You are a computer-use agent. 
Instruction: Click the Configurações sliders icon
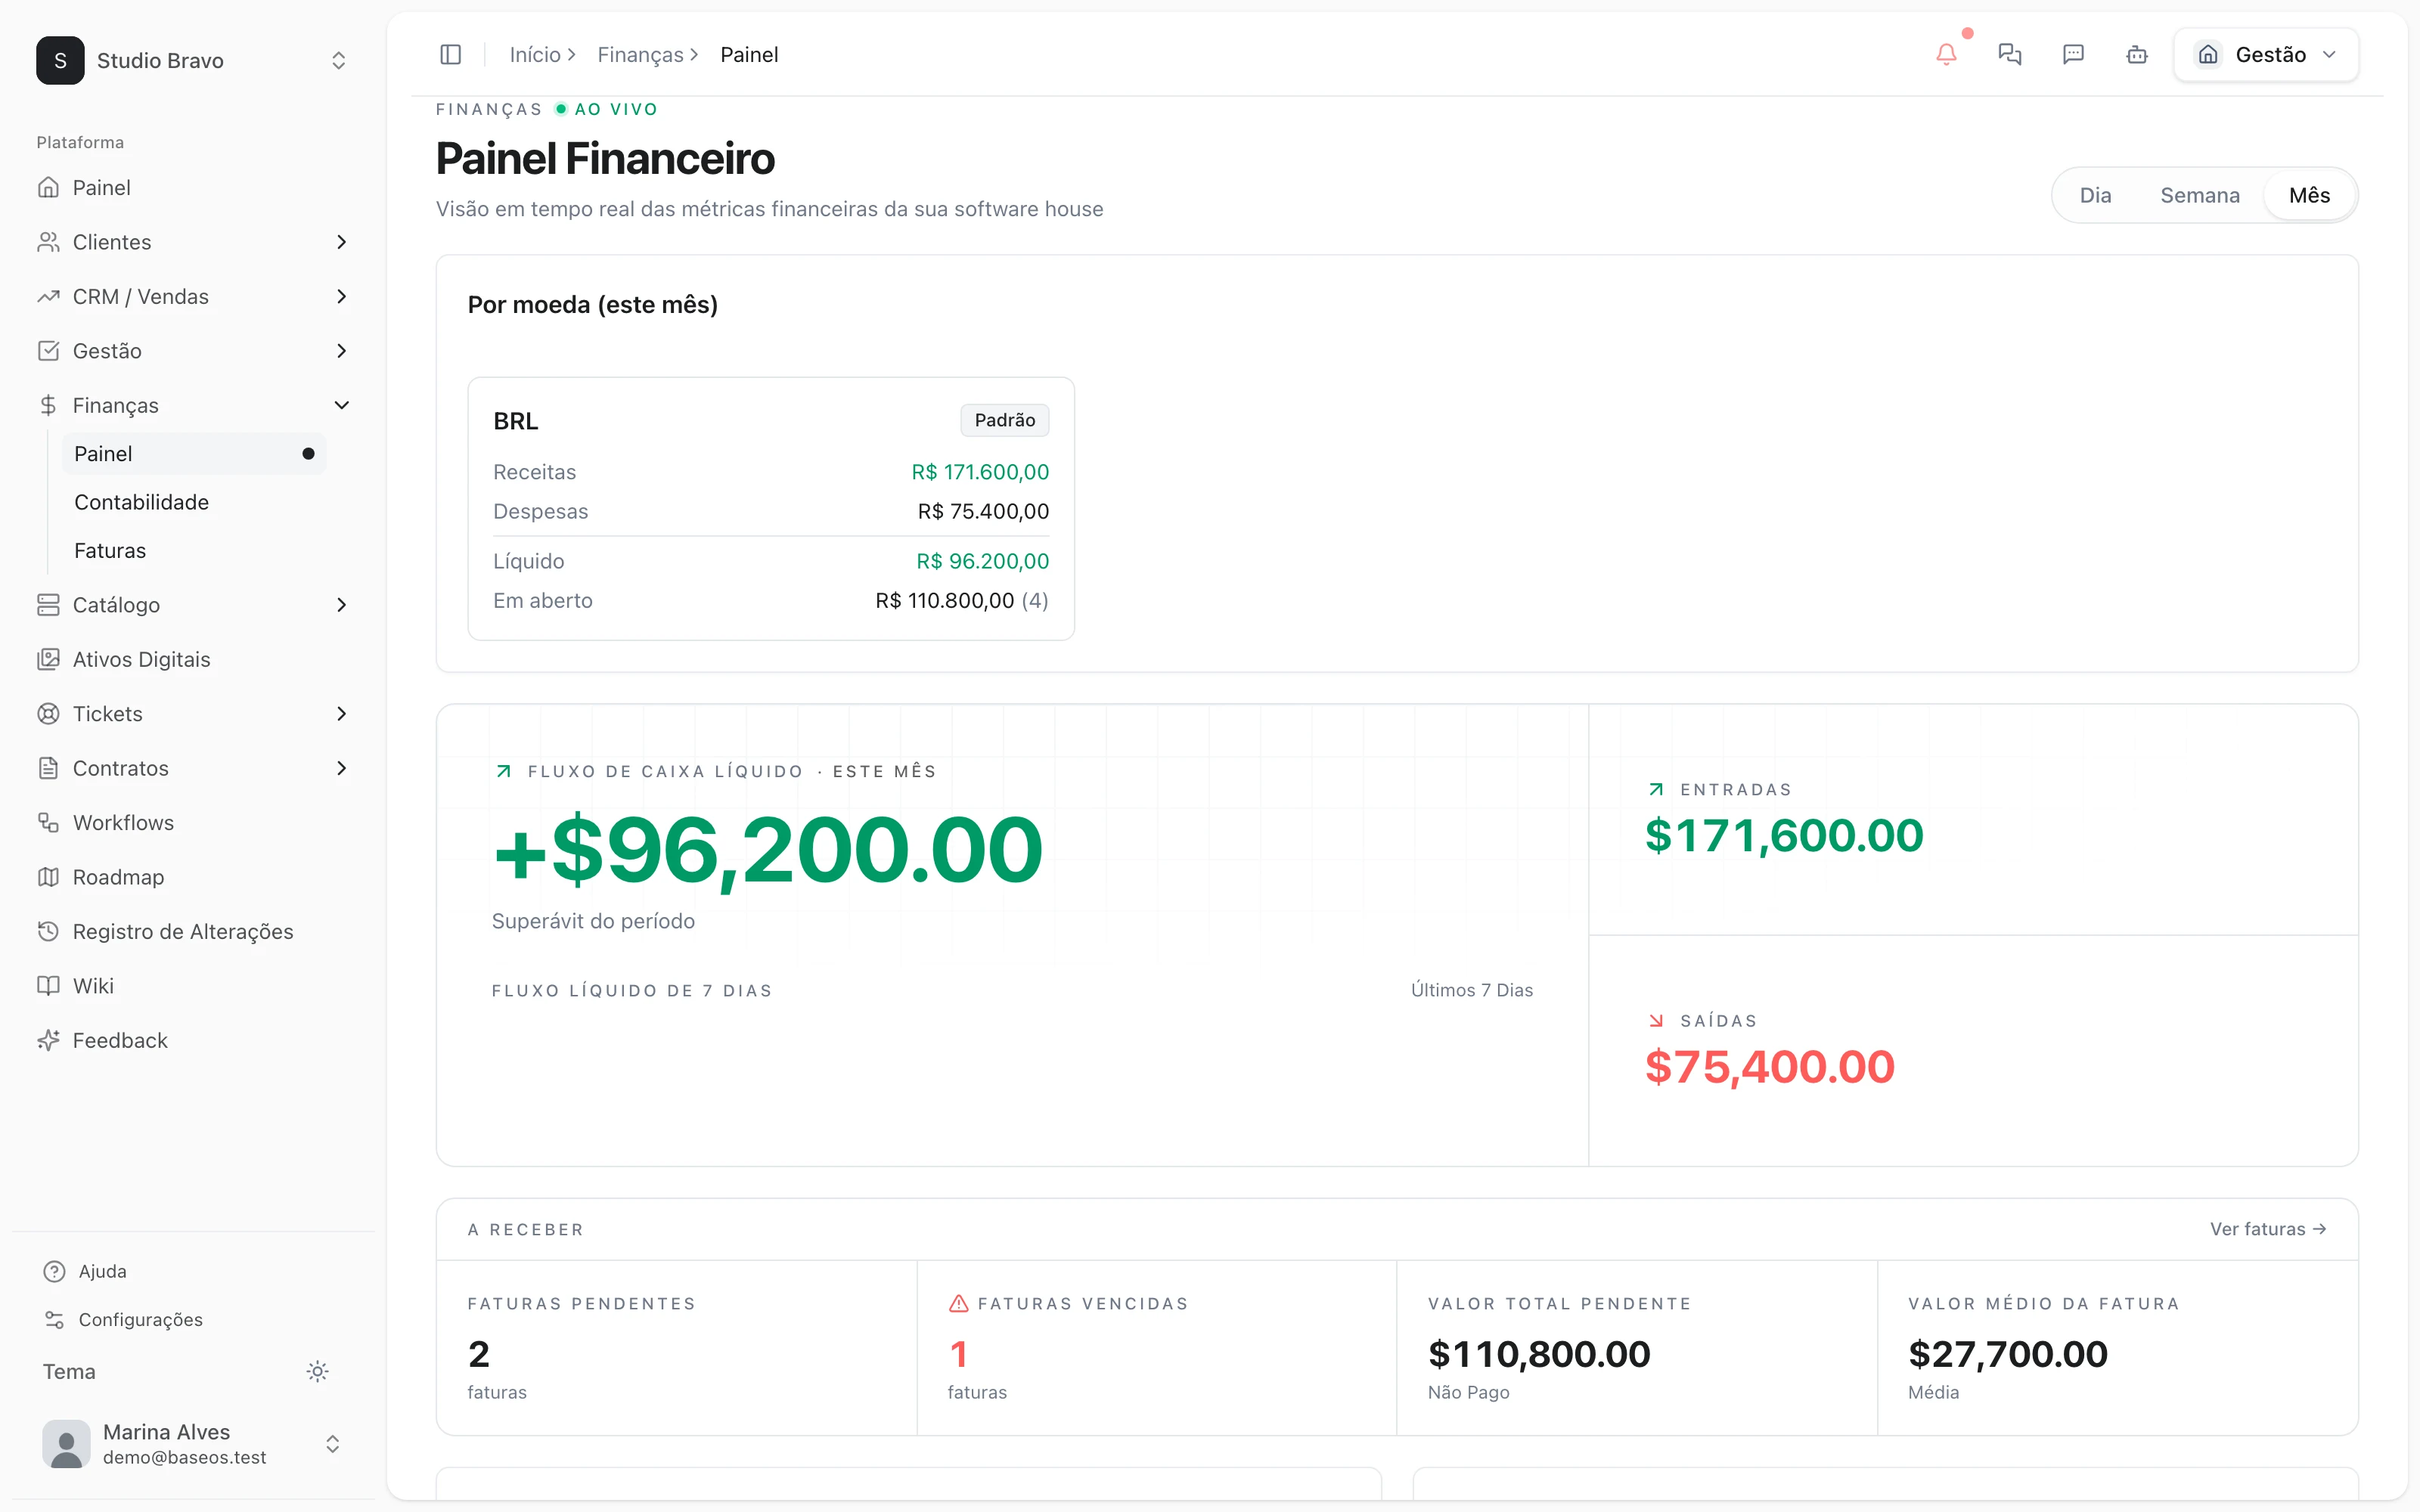click(54, 1320)
